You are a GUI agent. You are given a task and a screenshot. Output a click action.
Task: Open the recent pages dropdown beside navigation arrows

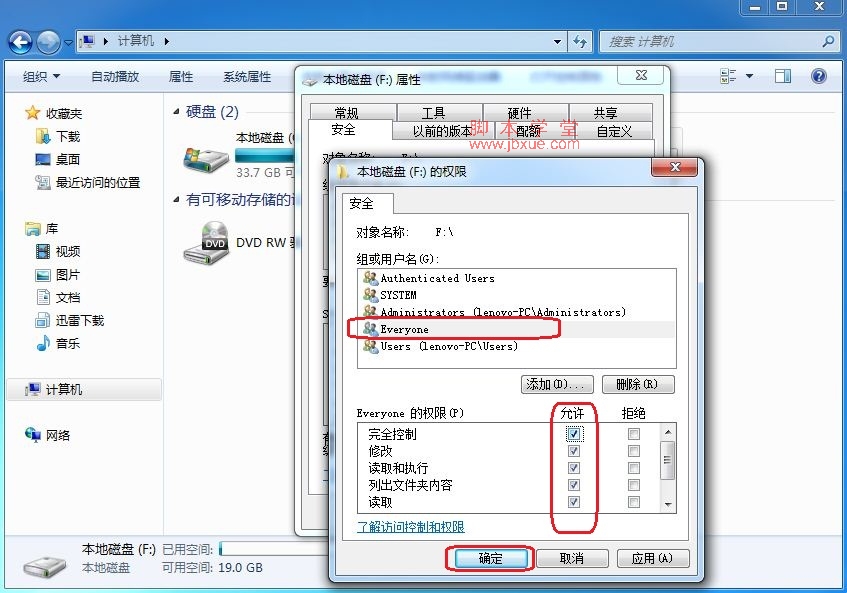point(69,42)
